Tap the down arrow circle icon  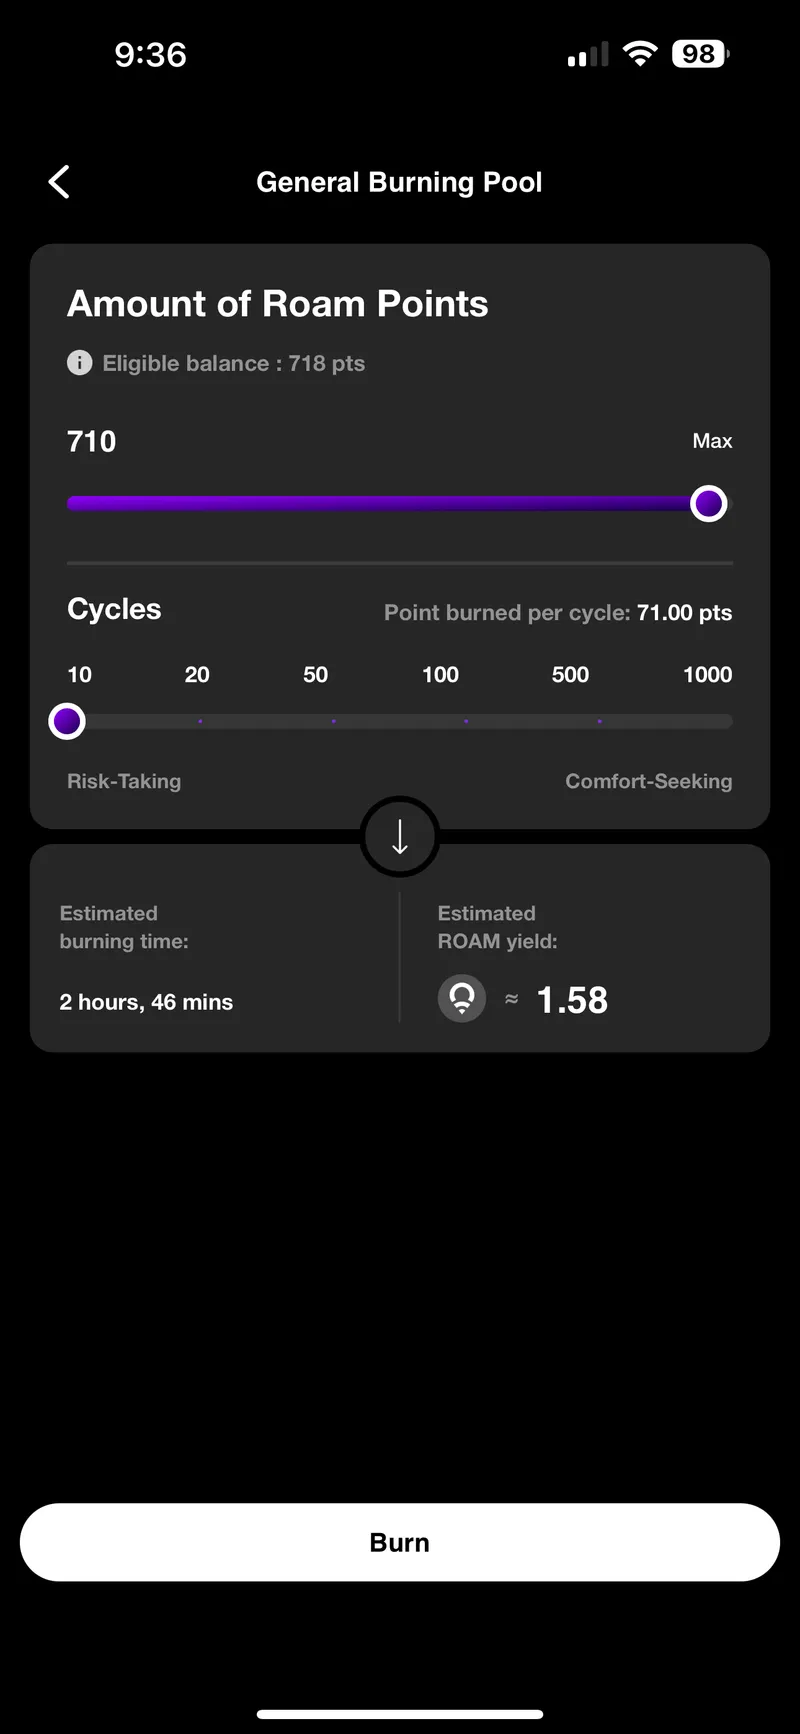pyautogui.click(x=400, y=837)
